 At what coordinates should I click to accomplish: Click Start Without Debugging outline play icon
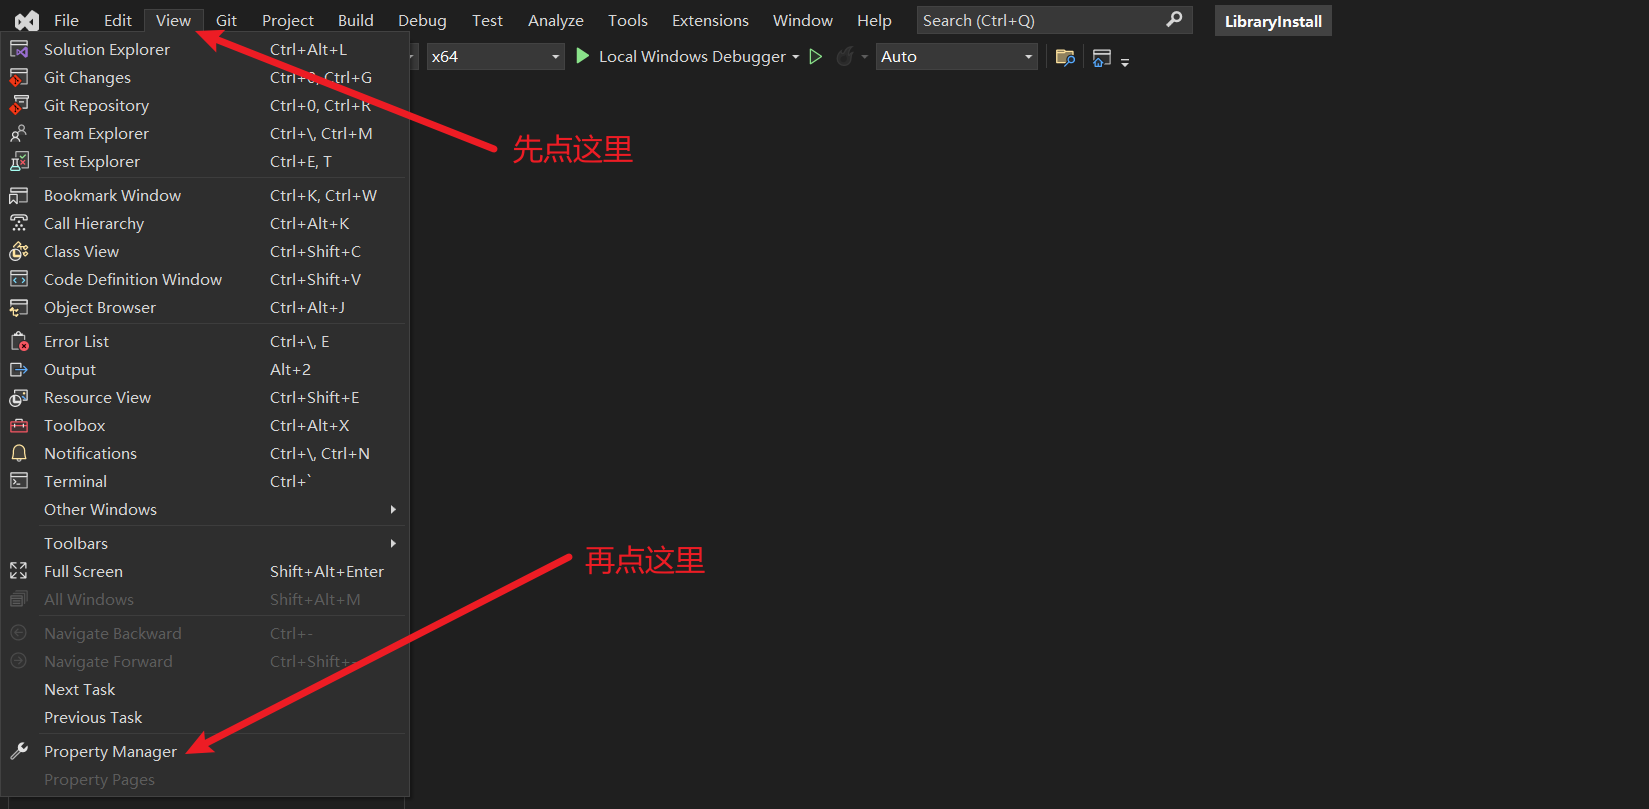tap(816, 57)
